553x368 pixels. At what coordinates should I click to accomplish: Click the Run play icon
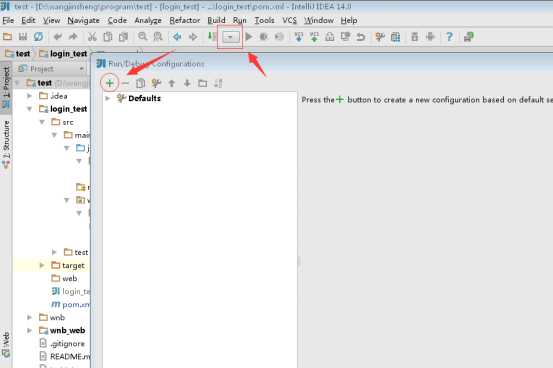click(x=249, y=36)
